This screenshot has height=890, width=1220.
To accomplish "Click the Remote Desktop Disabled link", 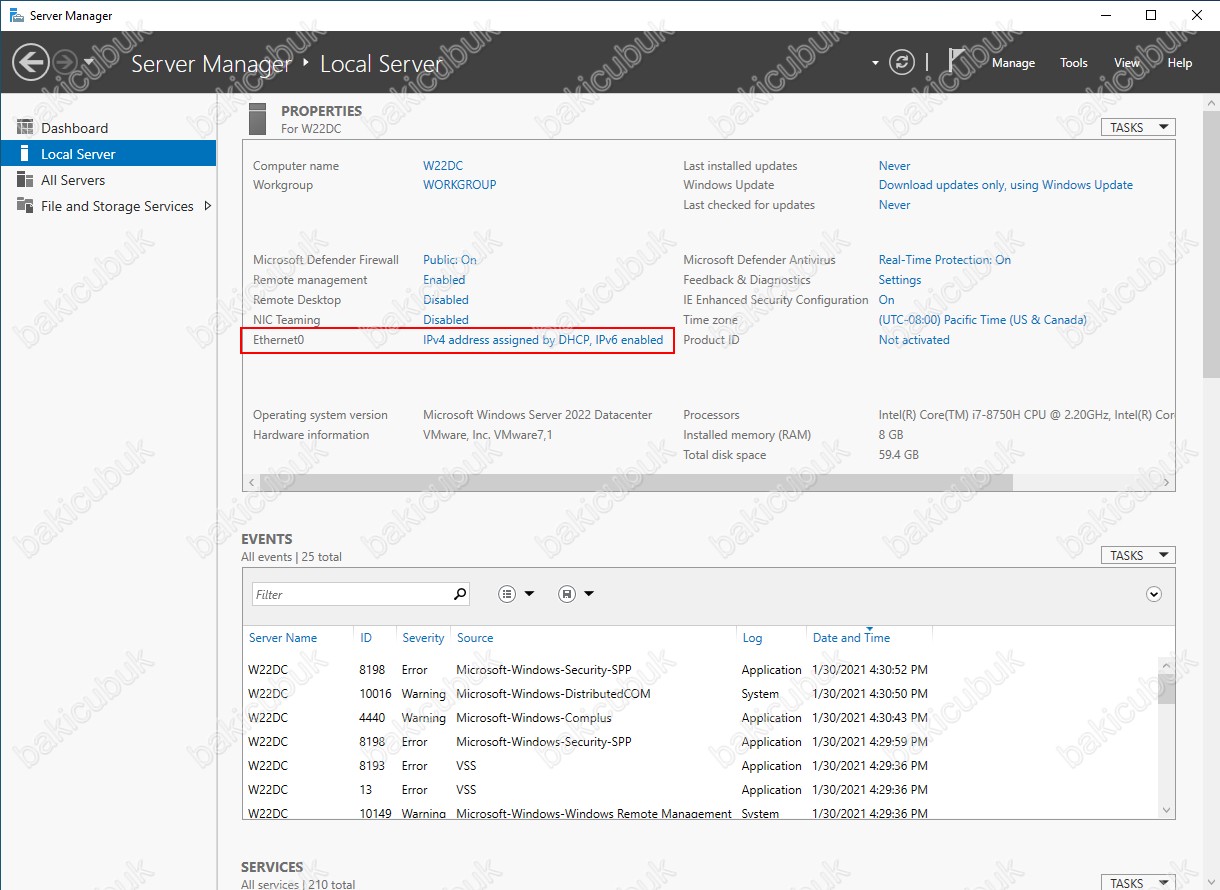I will click(446, 300).
